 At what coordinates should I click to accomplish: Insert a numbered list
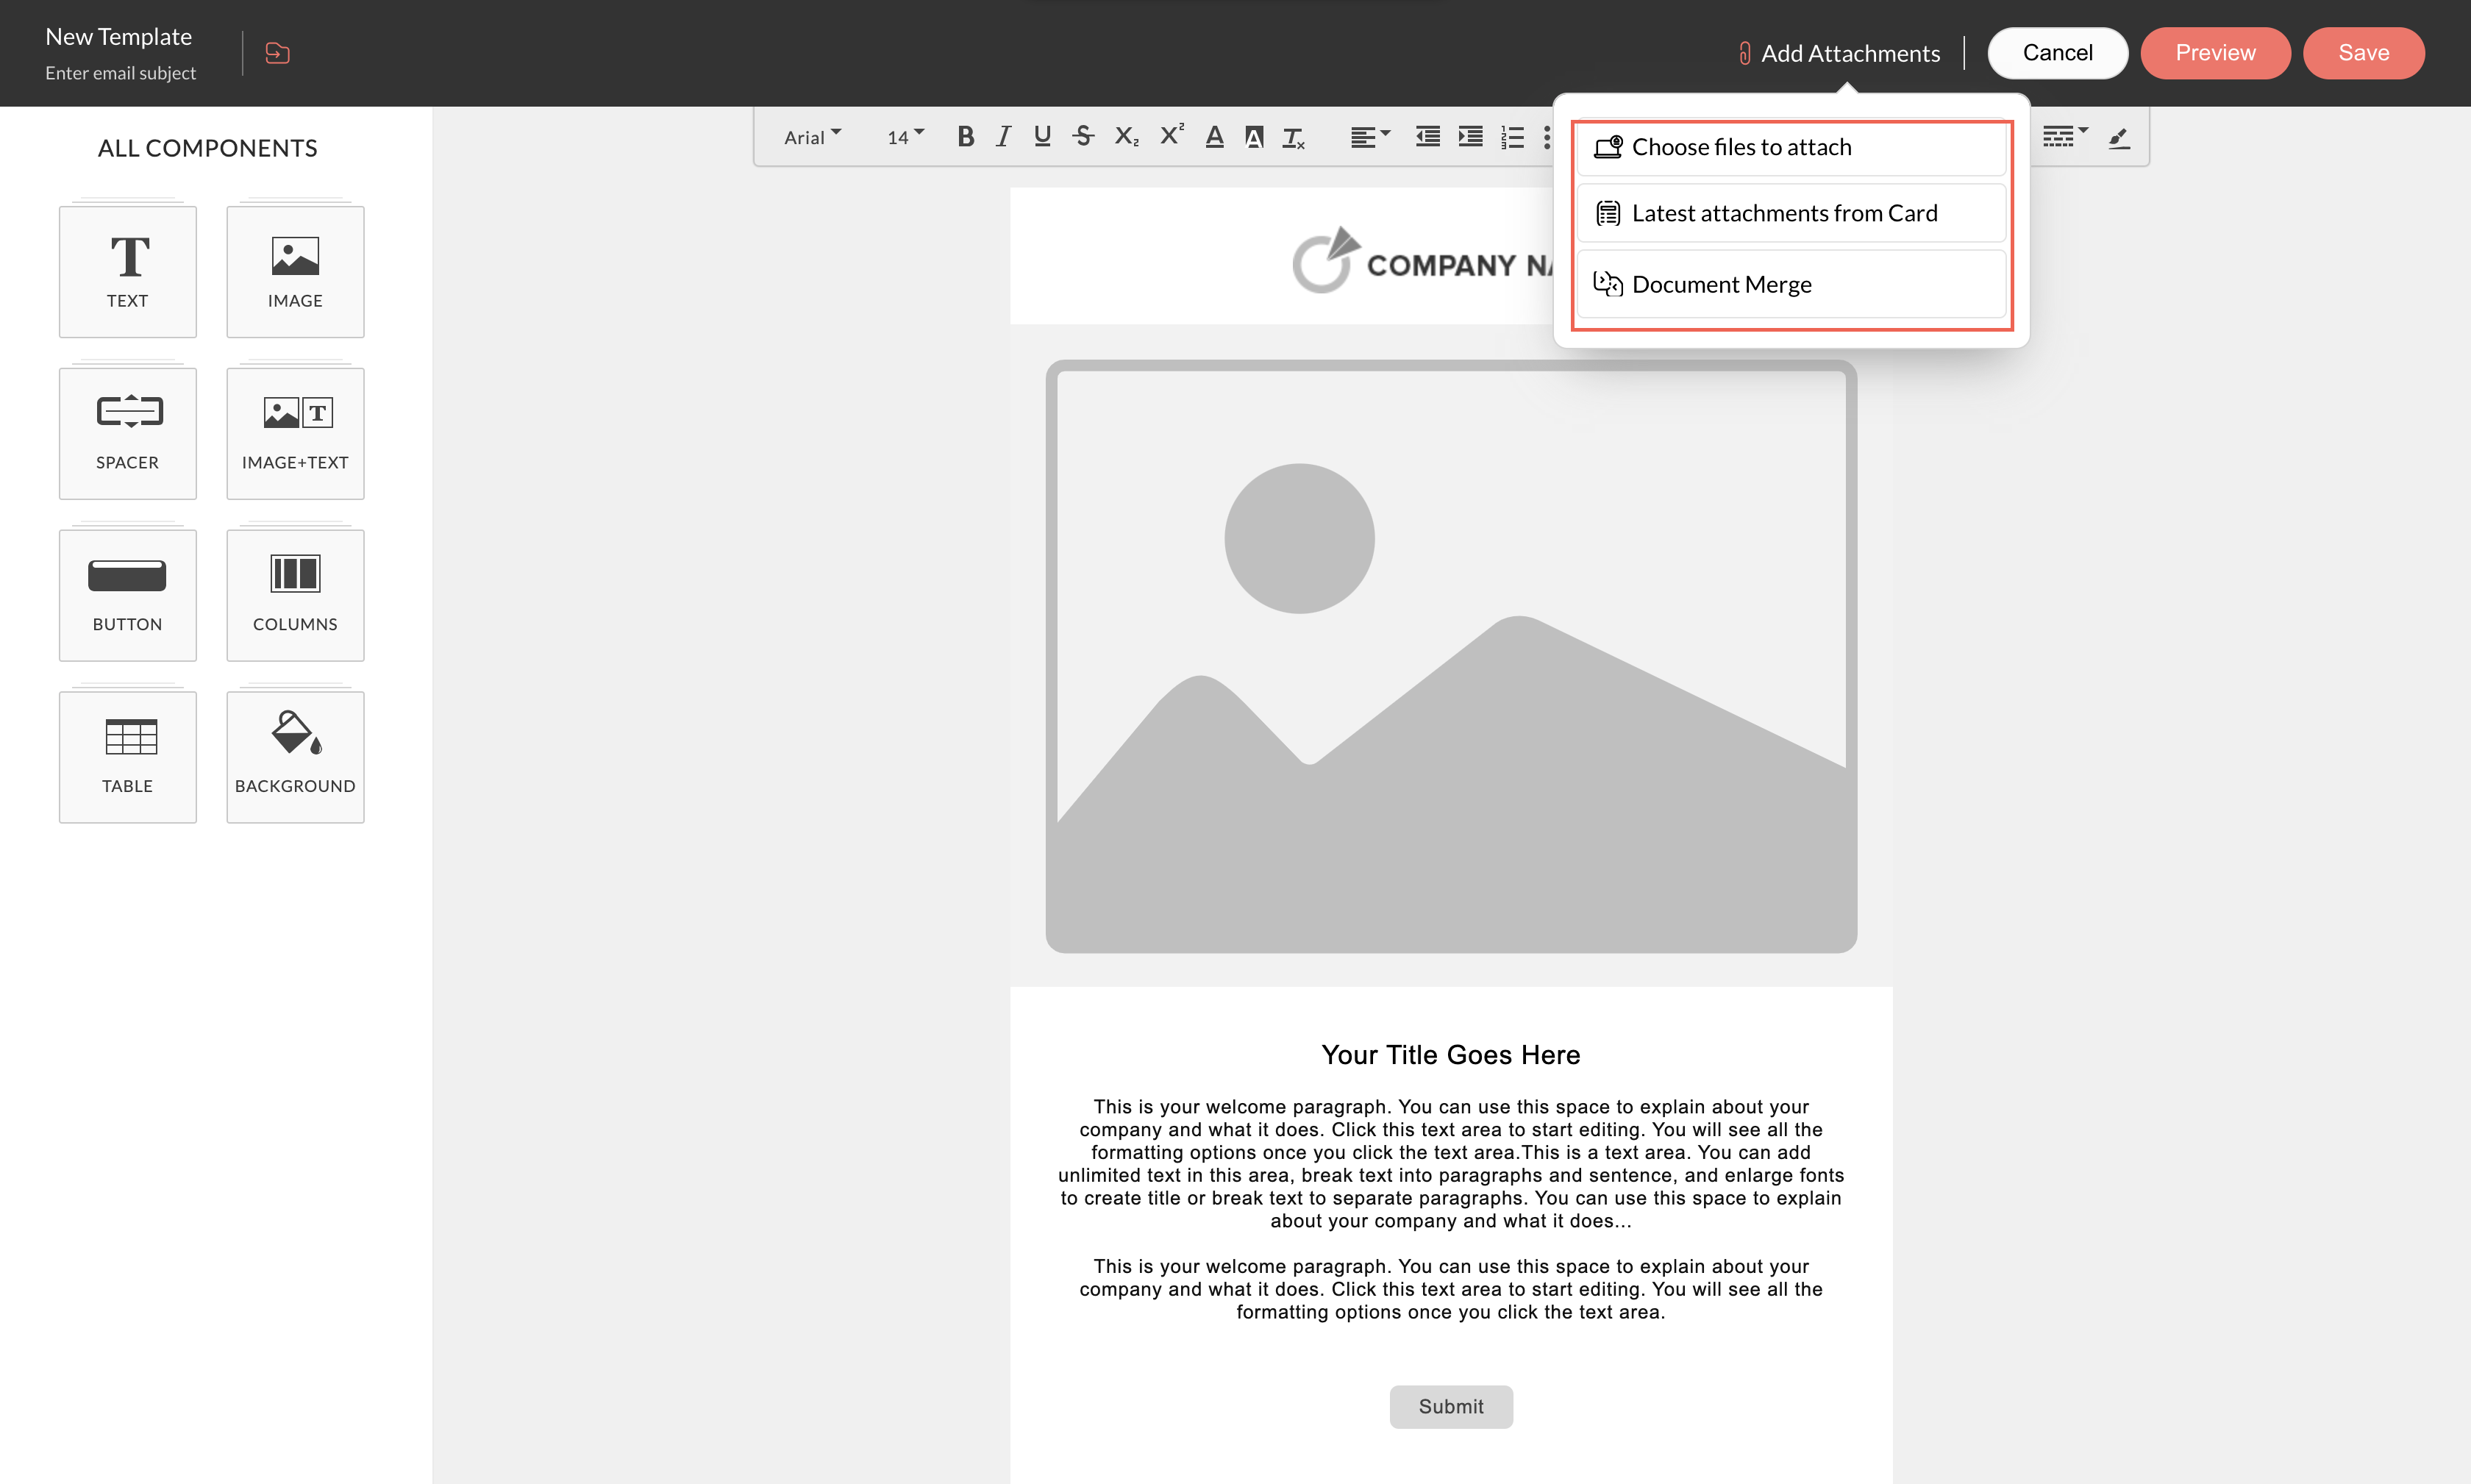[x=1512, y=137]
